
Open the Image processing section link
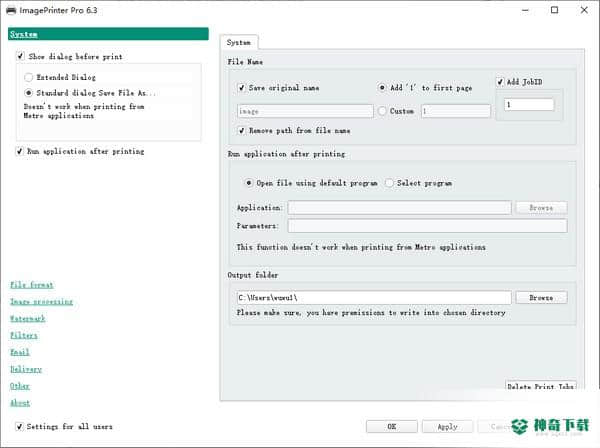click(41, 302)
